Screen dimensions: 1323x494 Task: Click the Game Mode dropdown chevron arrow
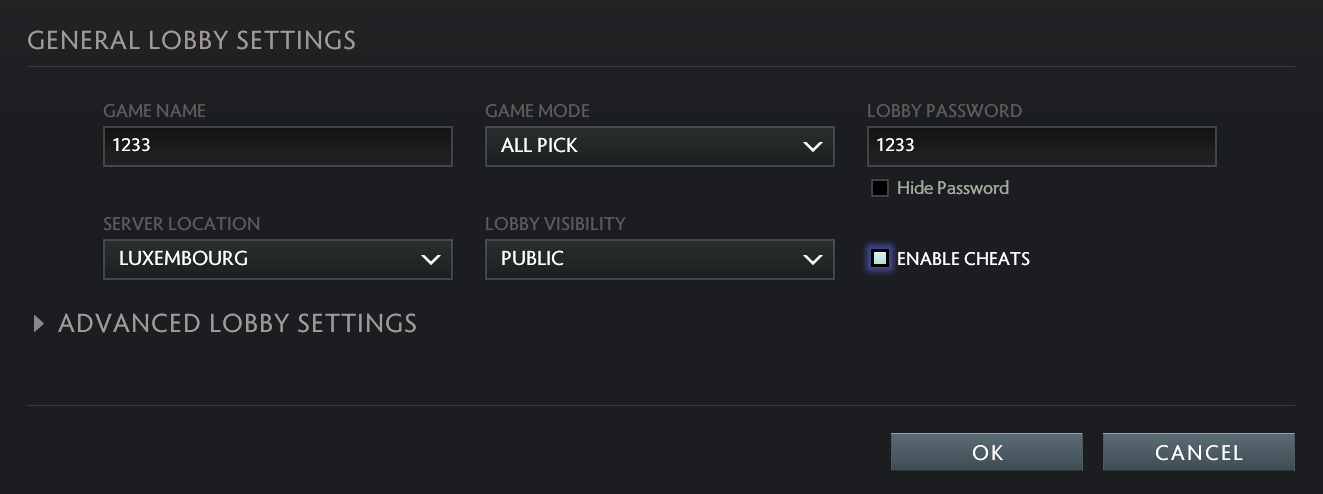tap(812, 147)
